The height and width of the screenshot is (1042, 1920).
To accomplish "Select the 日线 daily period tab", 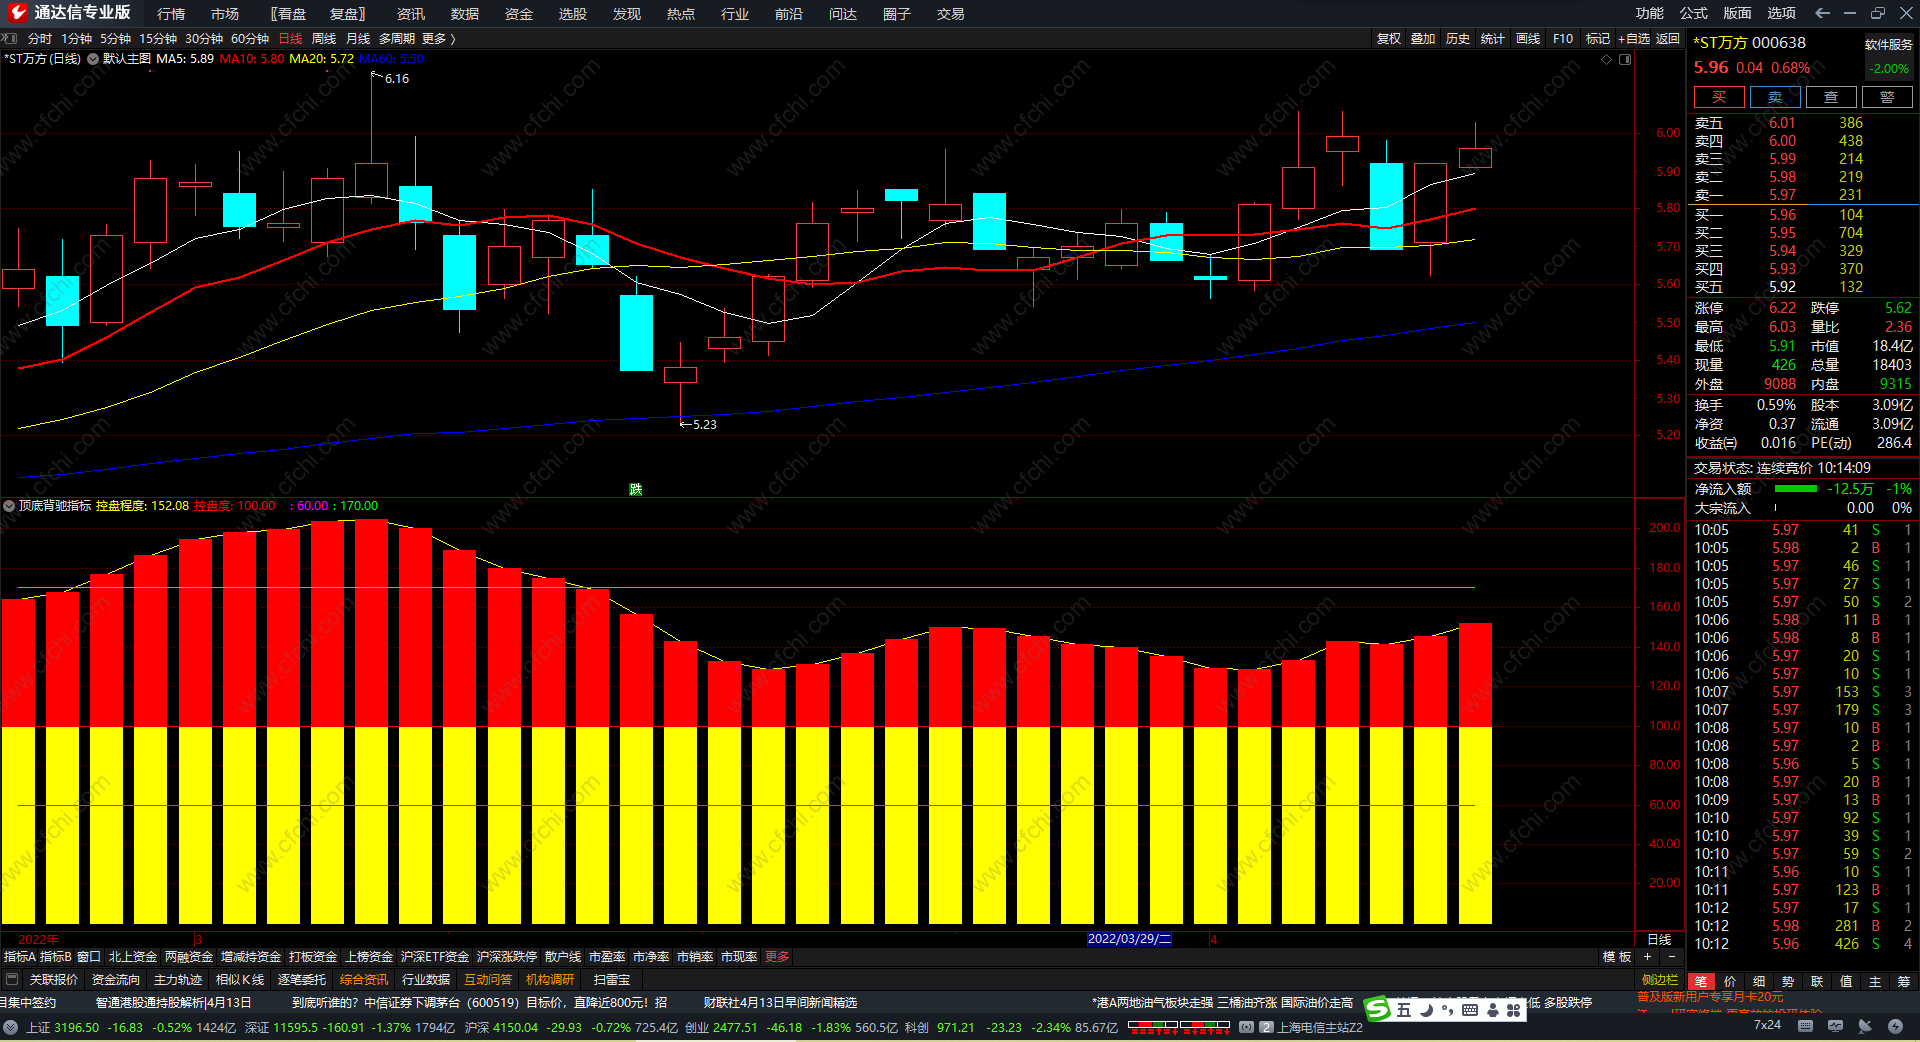I will pyautogui.click(x=290, y=39).
